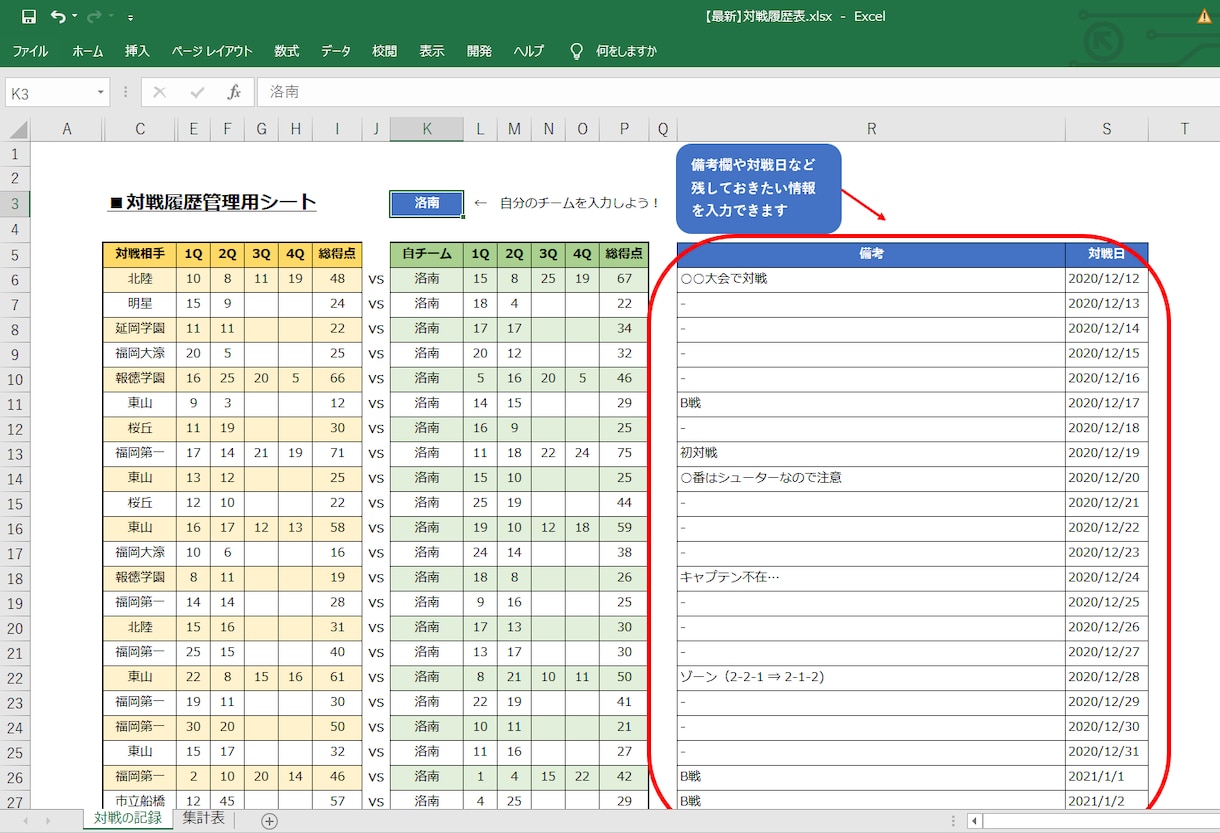Click the lightbulb Tell Me icon
Image resolution: width=1220 pixels, height=833 pixels.
[576, 51]
